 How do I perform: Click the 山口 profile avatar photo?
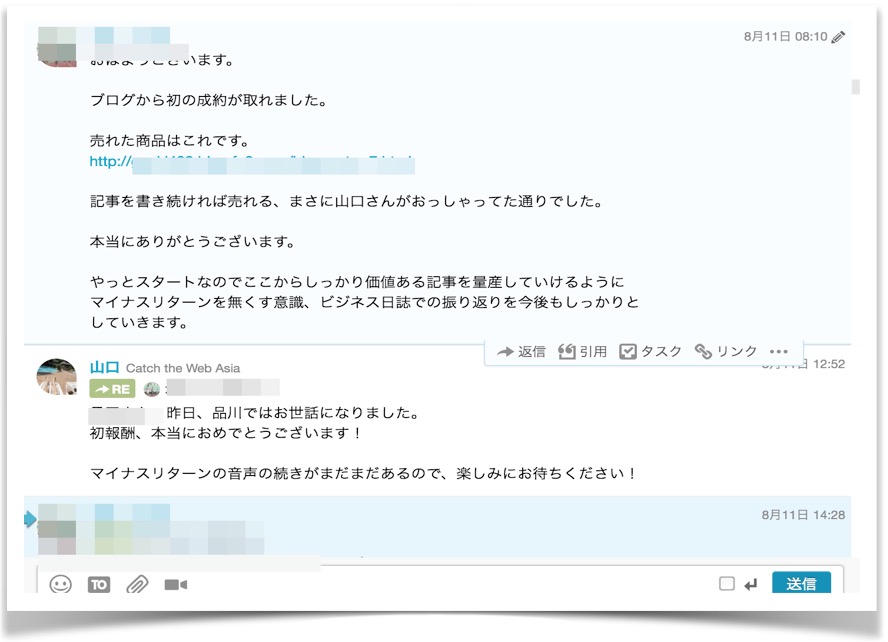tap(57, 376)
